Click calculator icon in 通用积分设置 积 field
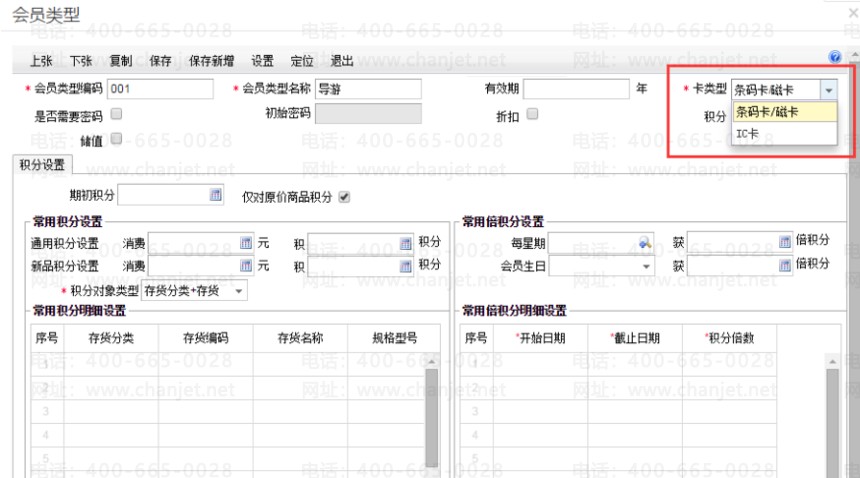 click(x=405, y=242)
